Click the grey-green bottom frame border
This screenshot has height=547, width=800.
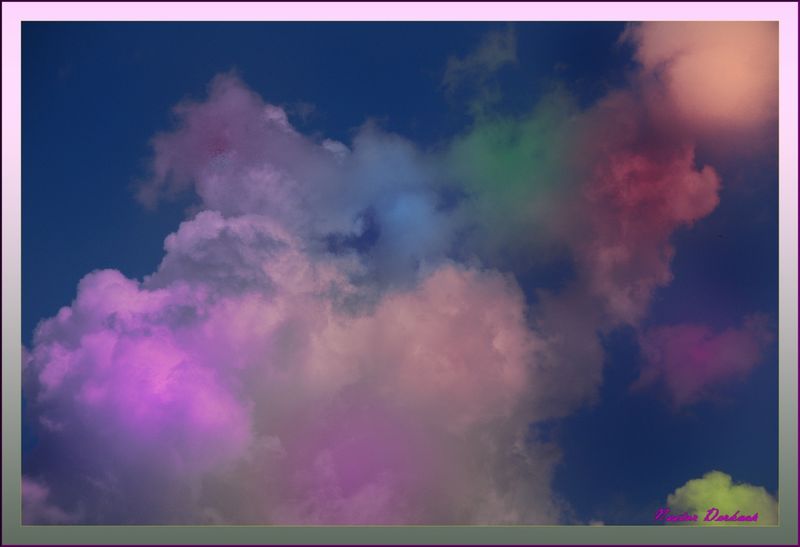point(400,536)
